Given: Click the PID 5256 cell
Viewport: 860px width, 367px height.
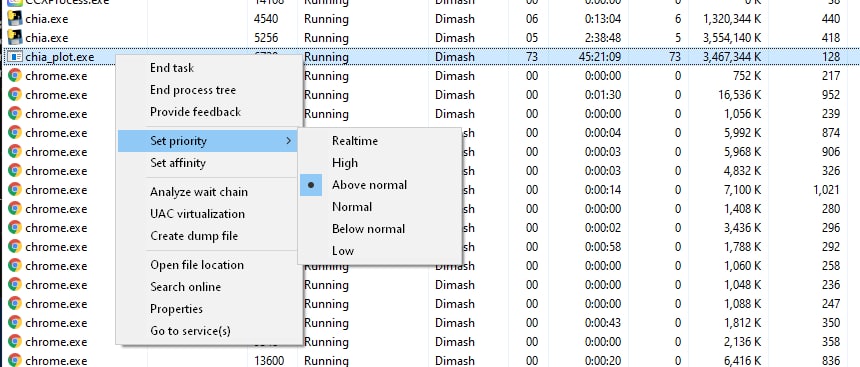Looking at the screenshot, I should (x=266, y=38).
